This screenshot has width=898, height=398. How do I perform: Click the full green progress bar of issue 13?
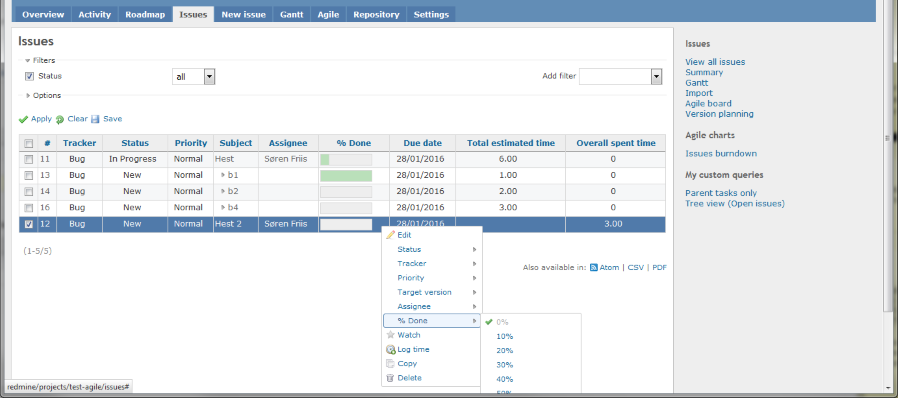click(346, 175)
